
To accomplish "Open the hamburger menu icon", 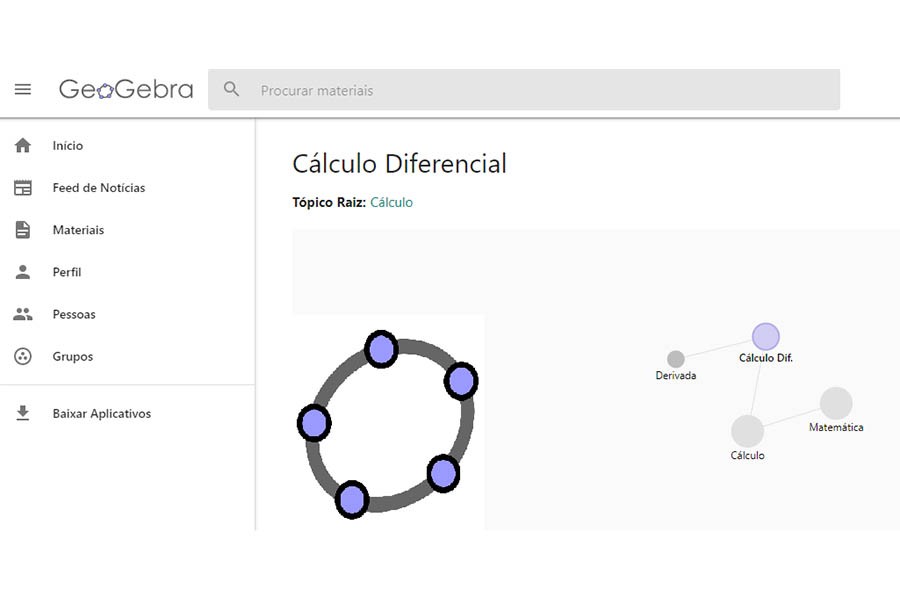I will click(x=23, y=90).
